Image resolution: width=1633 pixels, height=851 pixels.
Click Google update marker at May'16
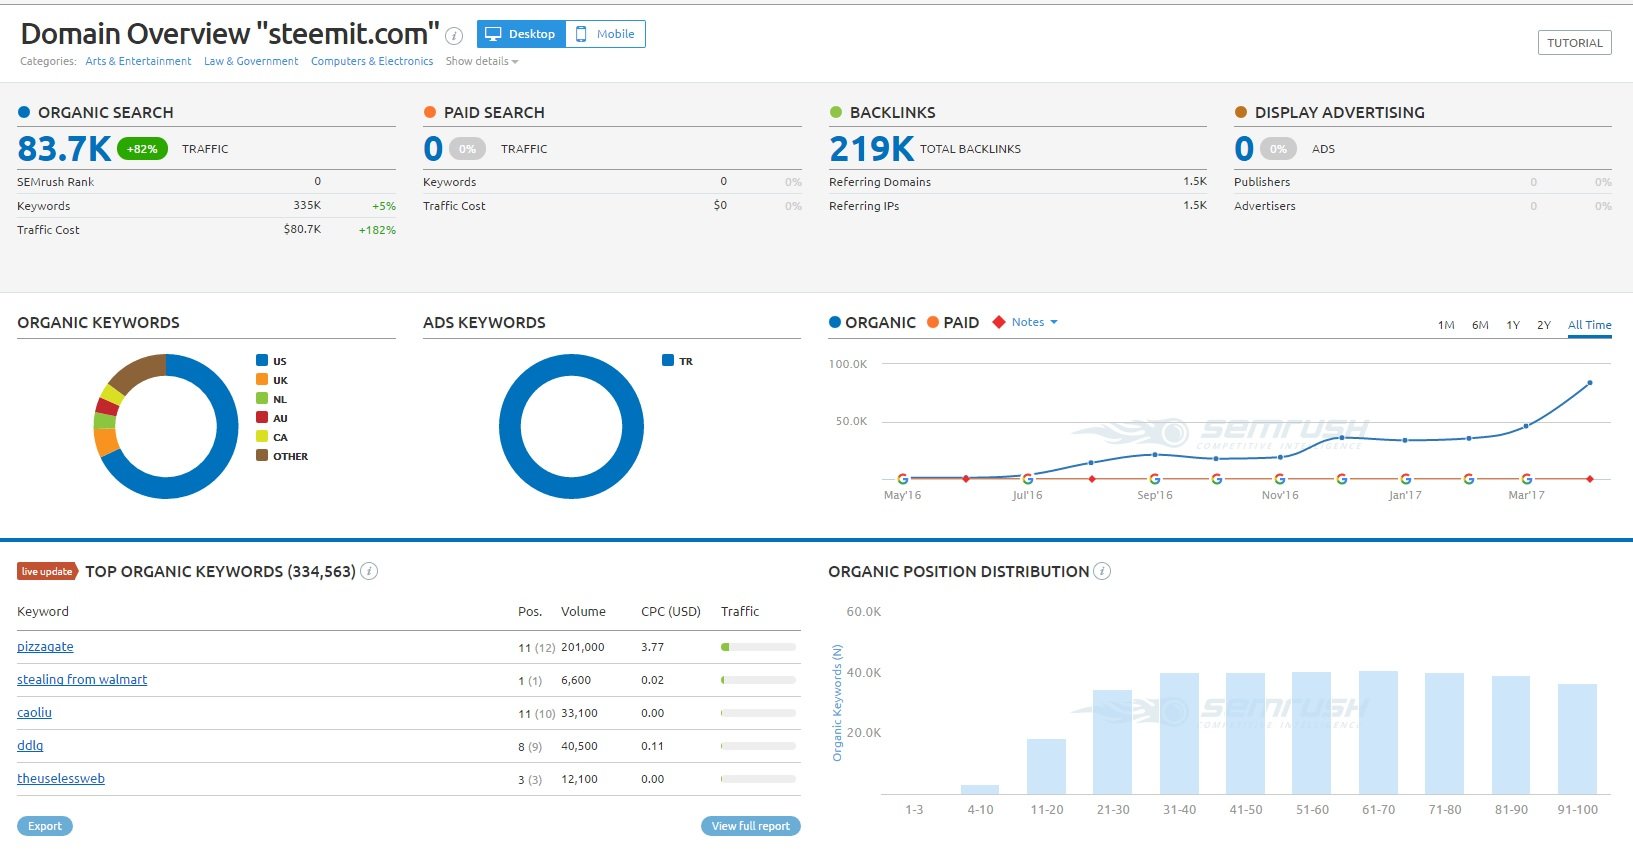click(903, 479)
